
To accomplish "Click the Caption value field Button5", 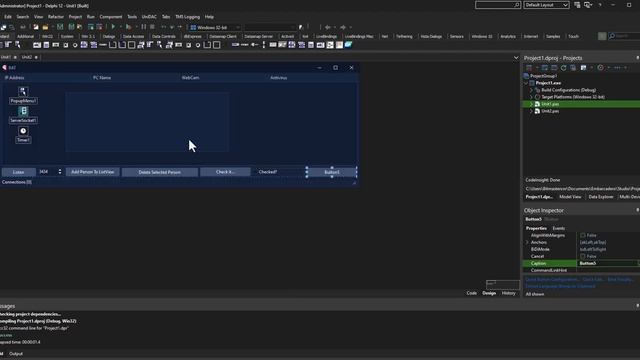I will [607, 263].
